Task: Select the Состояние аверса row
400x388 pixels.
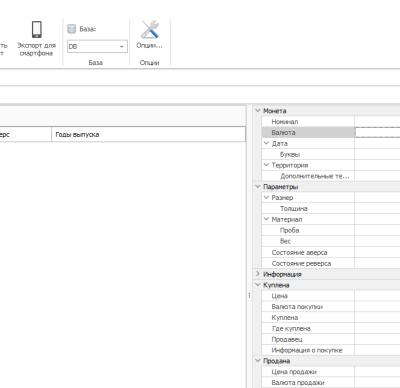Action: coord(331,252)
